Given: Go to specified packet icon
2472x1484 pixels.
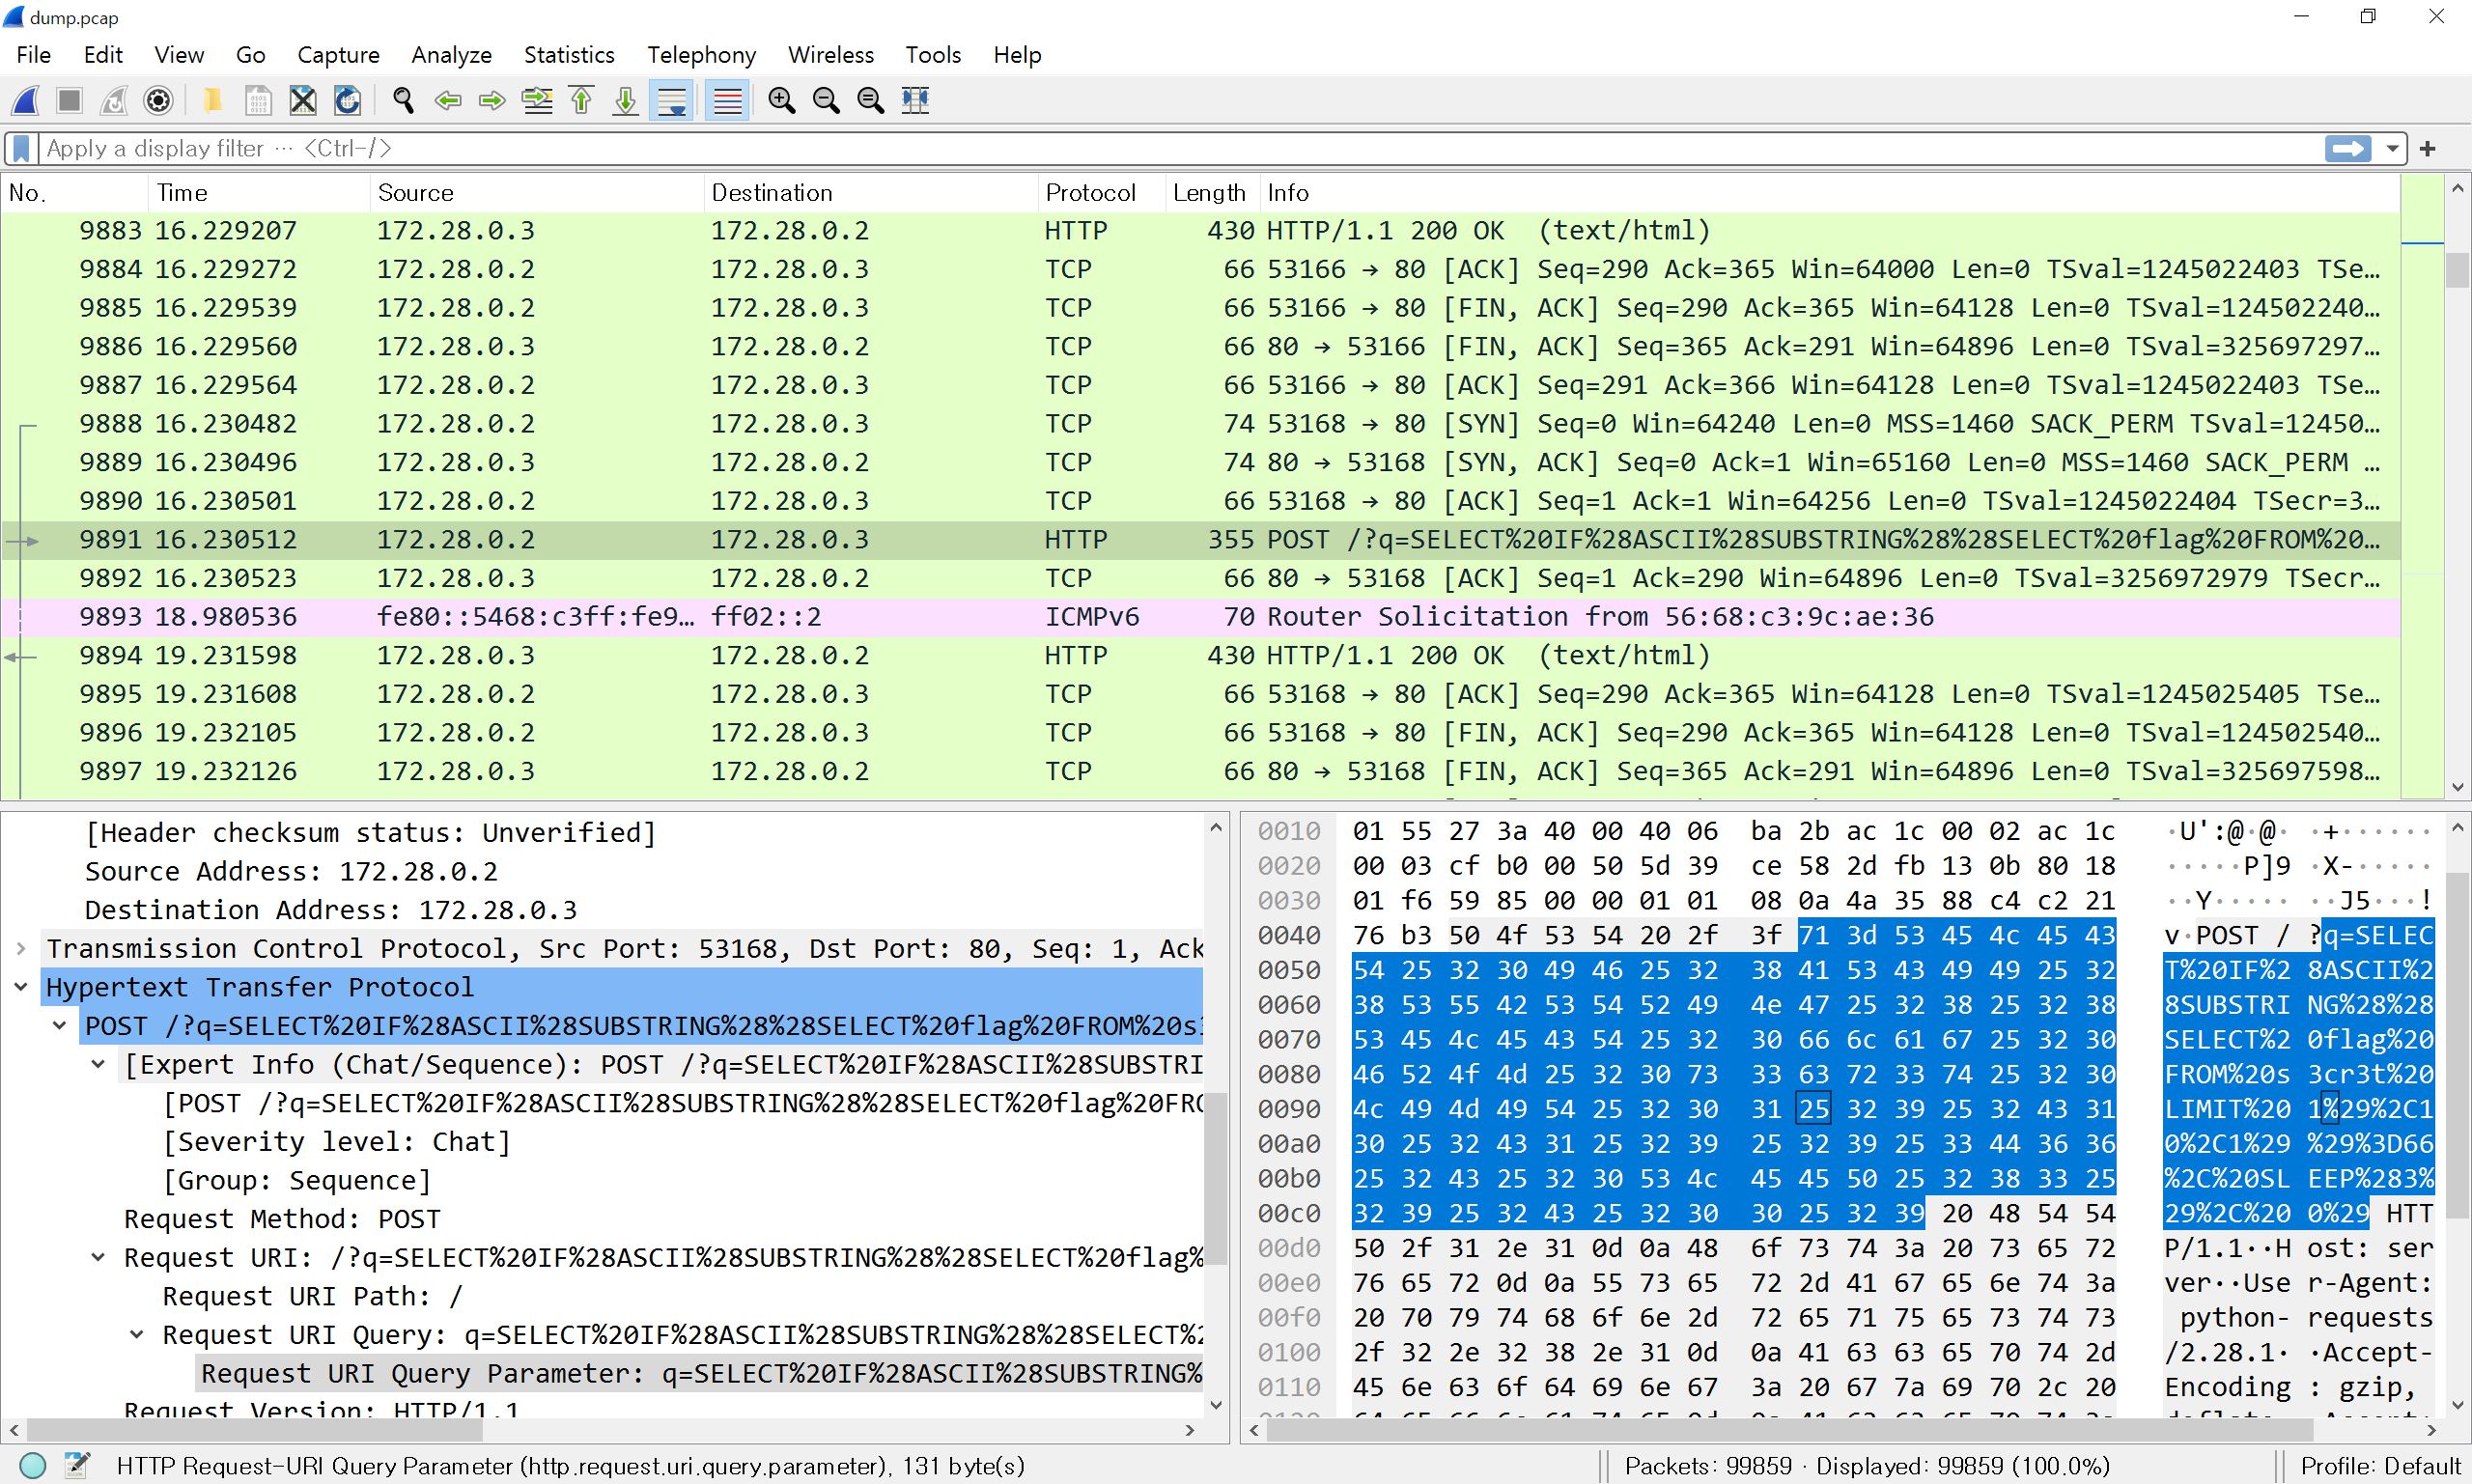Looking at the screenshot, I should click(x=537, y=100).
